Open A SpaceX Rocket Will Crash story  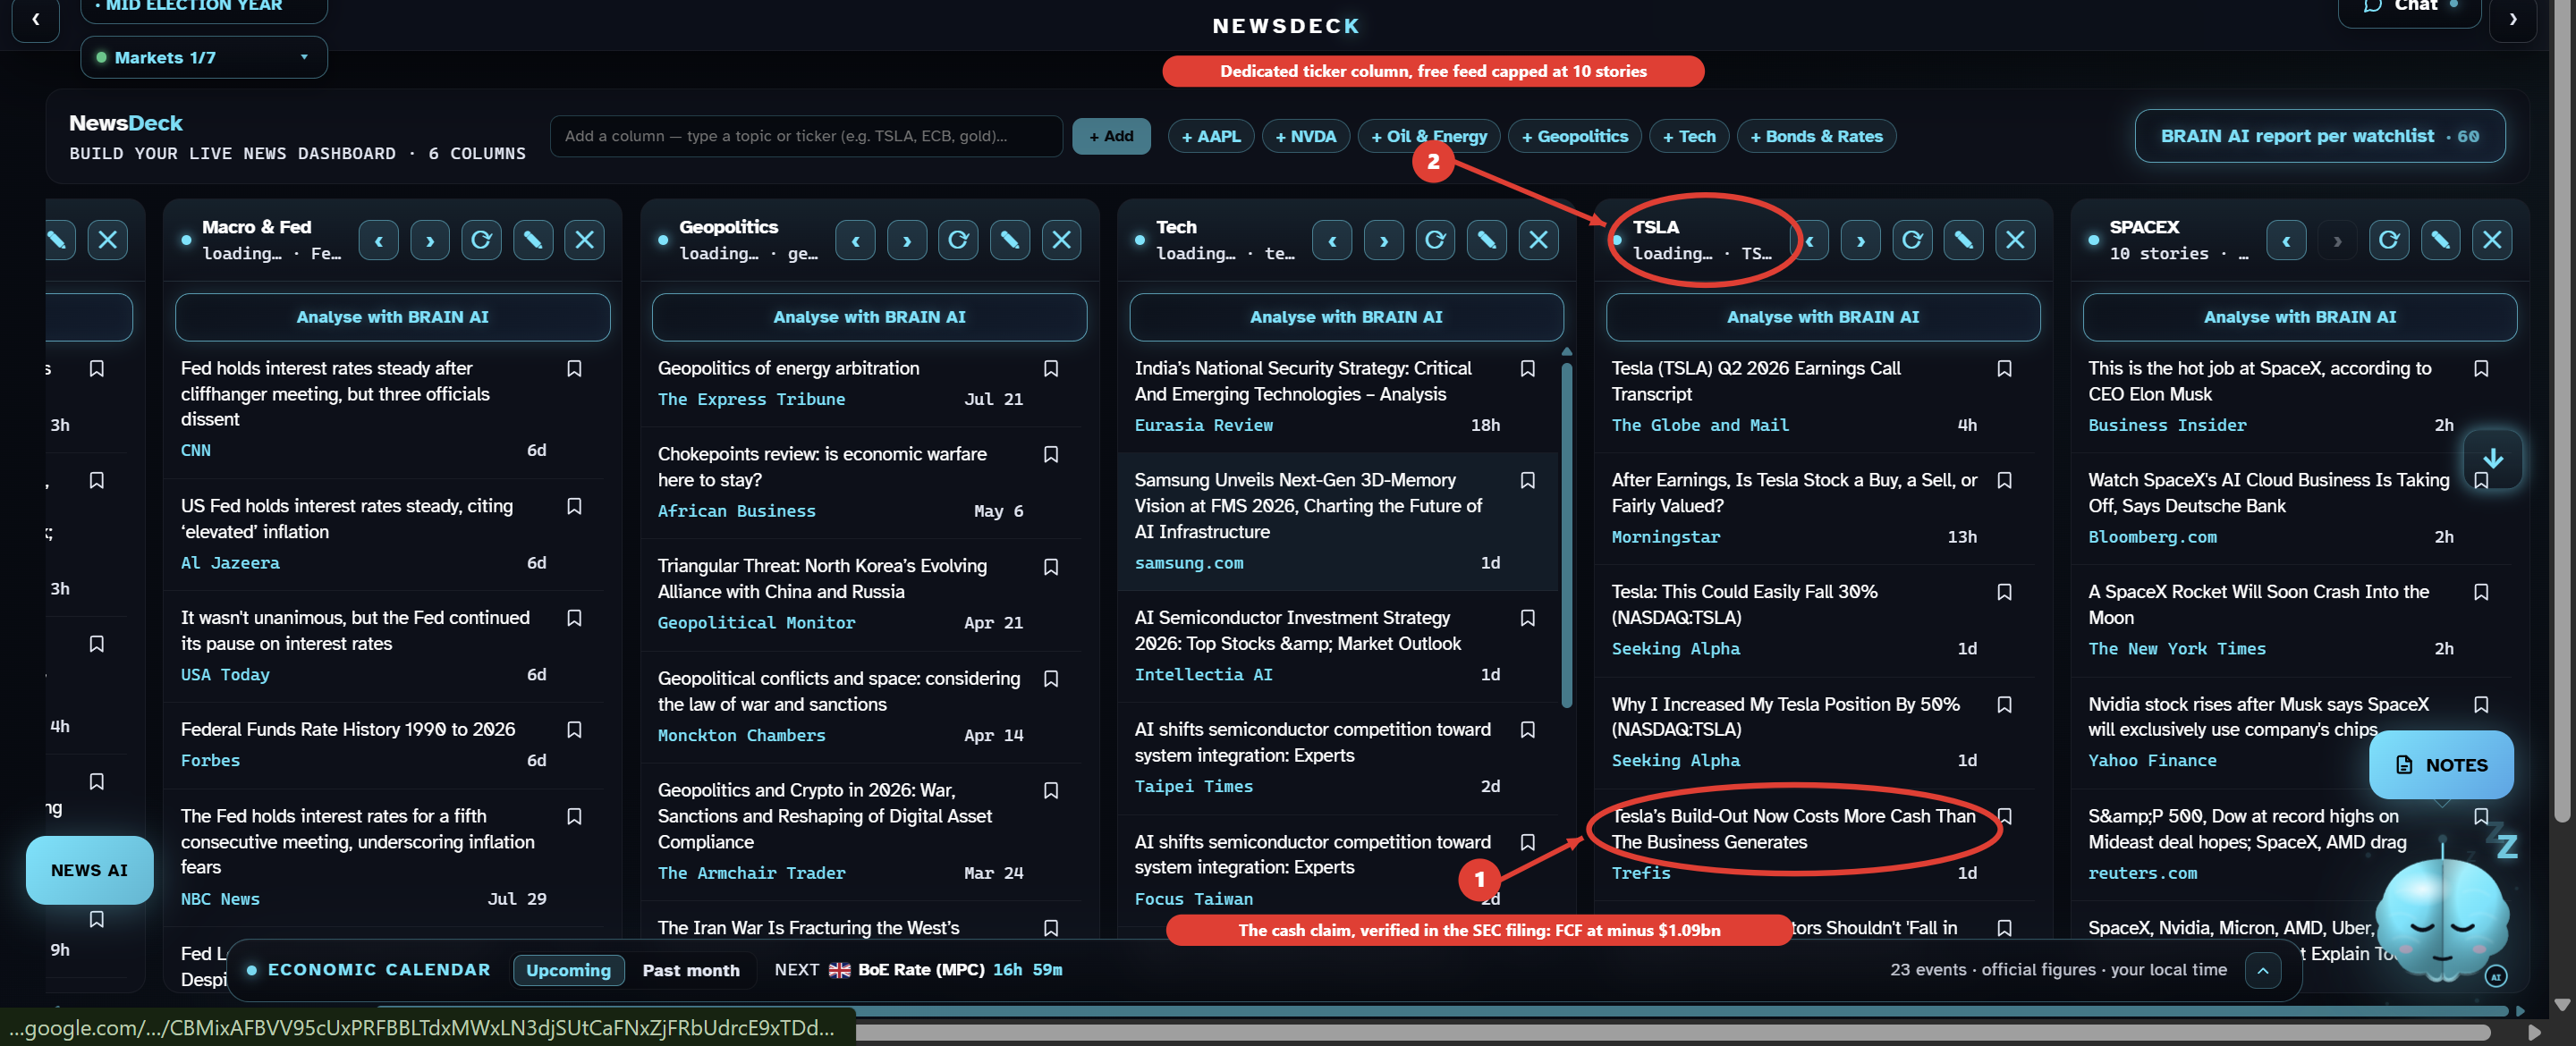pyautogui.click(x=2258, y=604)
